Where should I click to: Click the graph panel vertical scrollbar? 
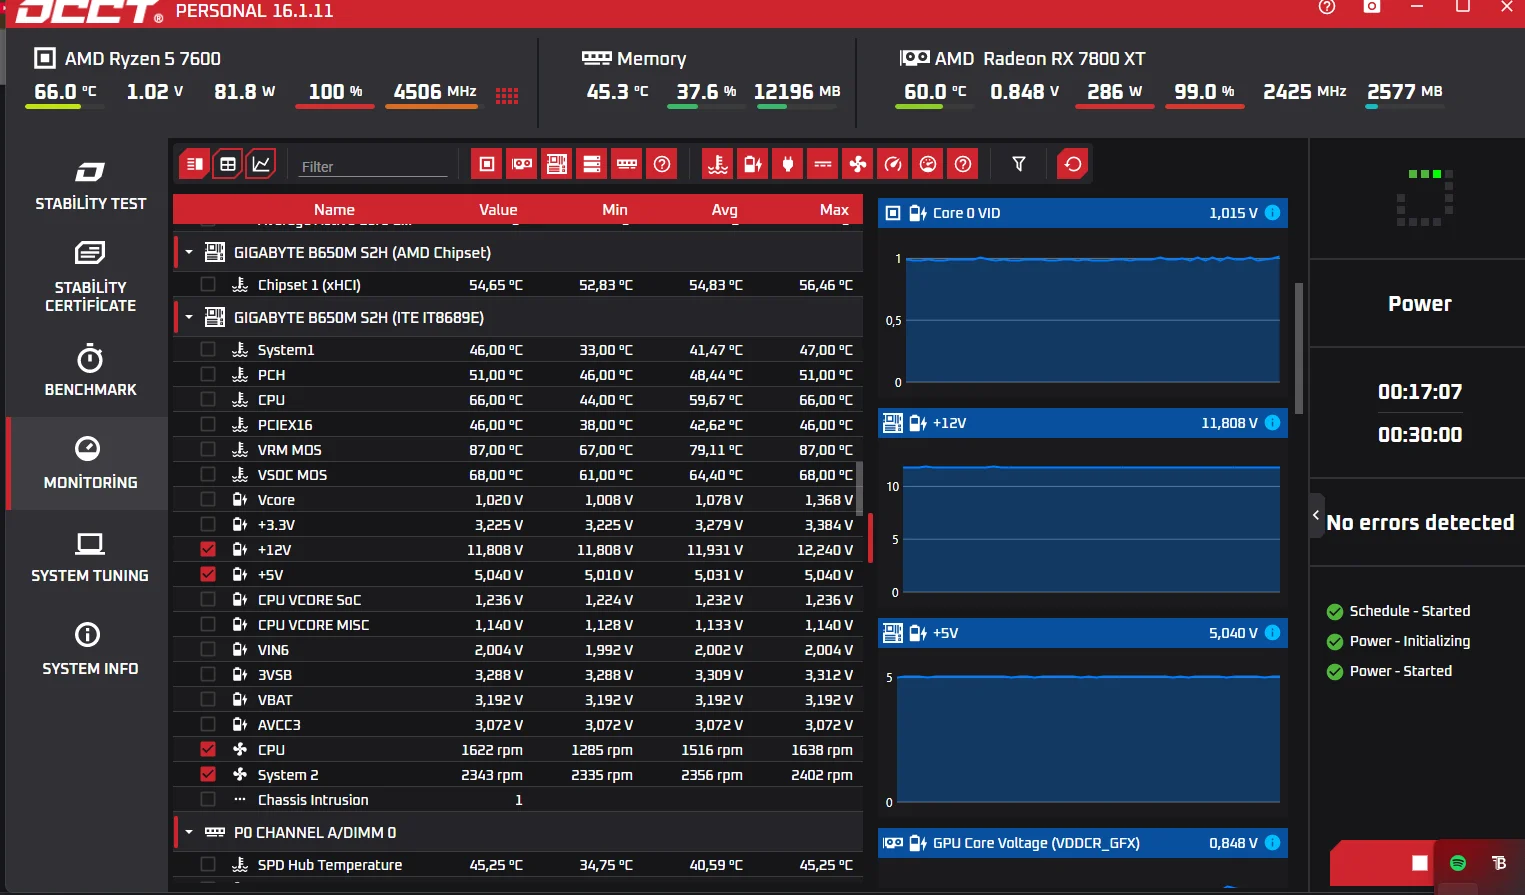(x=1299, y=348)
